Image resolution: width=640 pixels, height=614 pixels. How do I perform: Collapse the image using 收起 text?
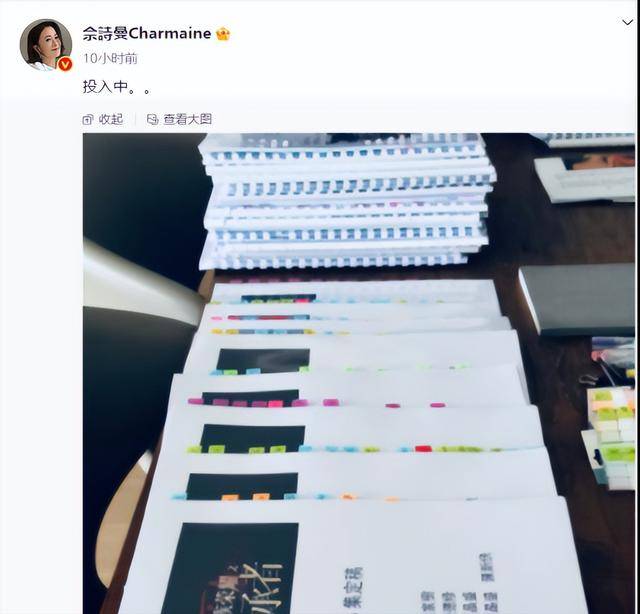[x=111, y=119]
